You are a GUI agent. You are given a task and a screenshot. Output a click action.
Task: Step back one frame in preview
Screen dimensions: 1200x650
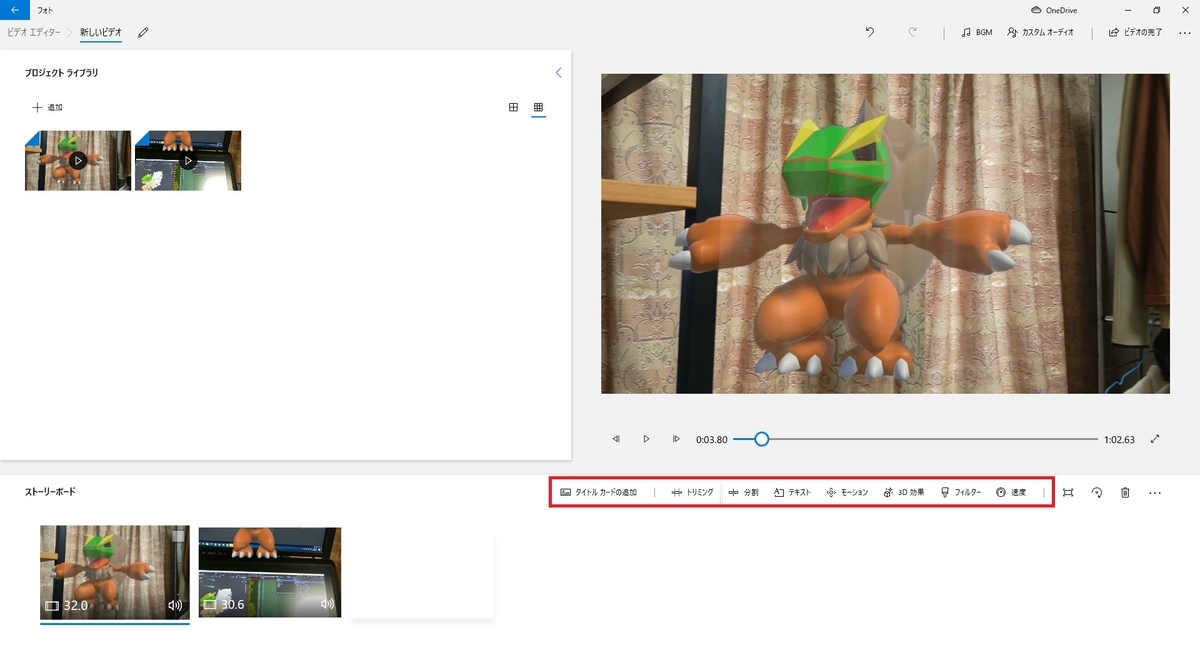click(x=616, y=439)
